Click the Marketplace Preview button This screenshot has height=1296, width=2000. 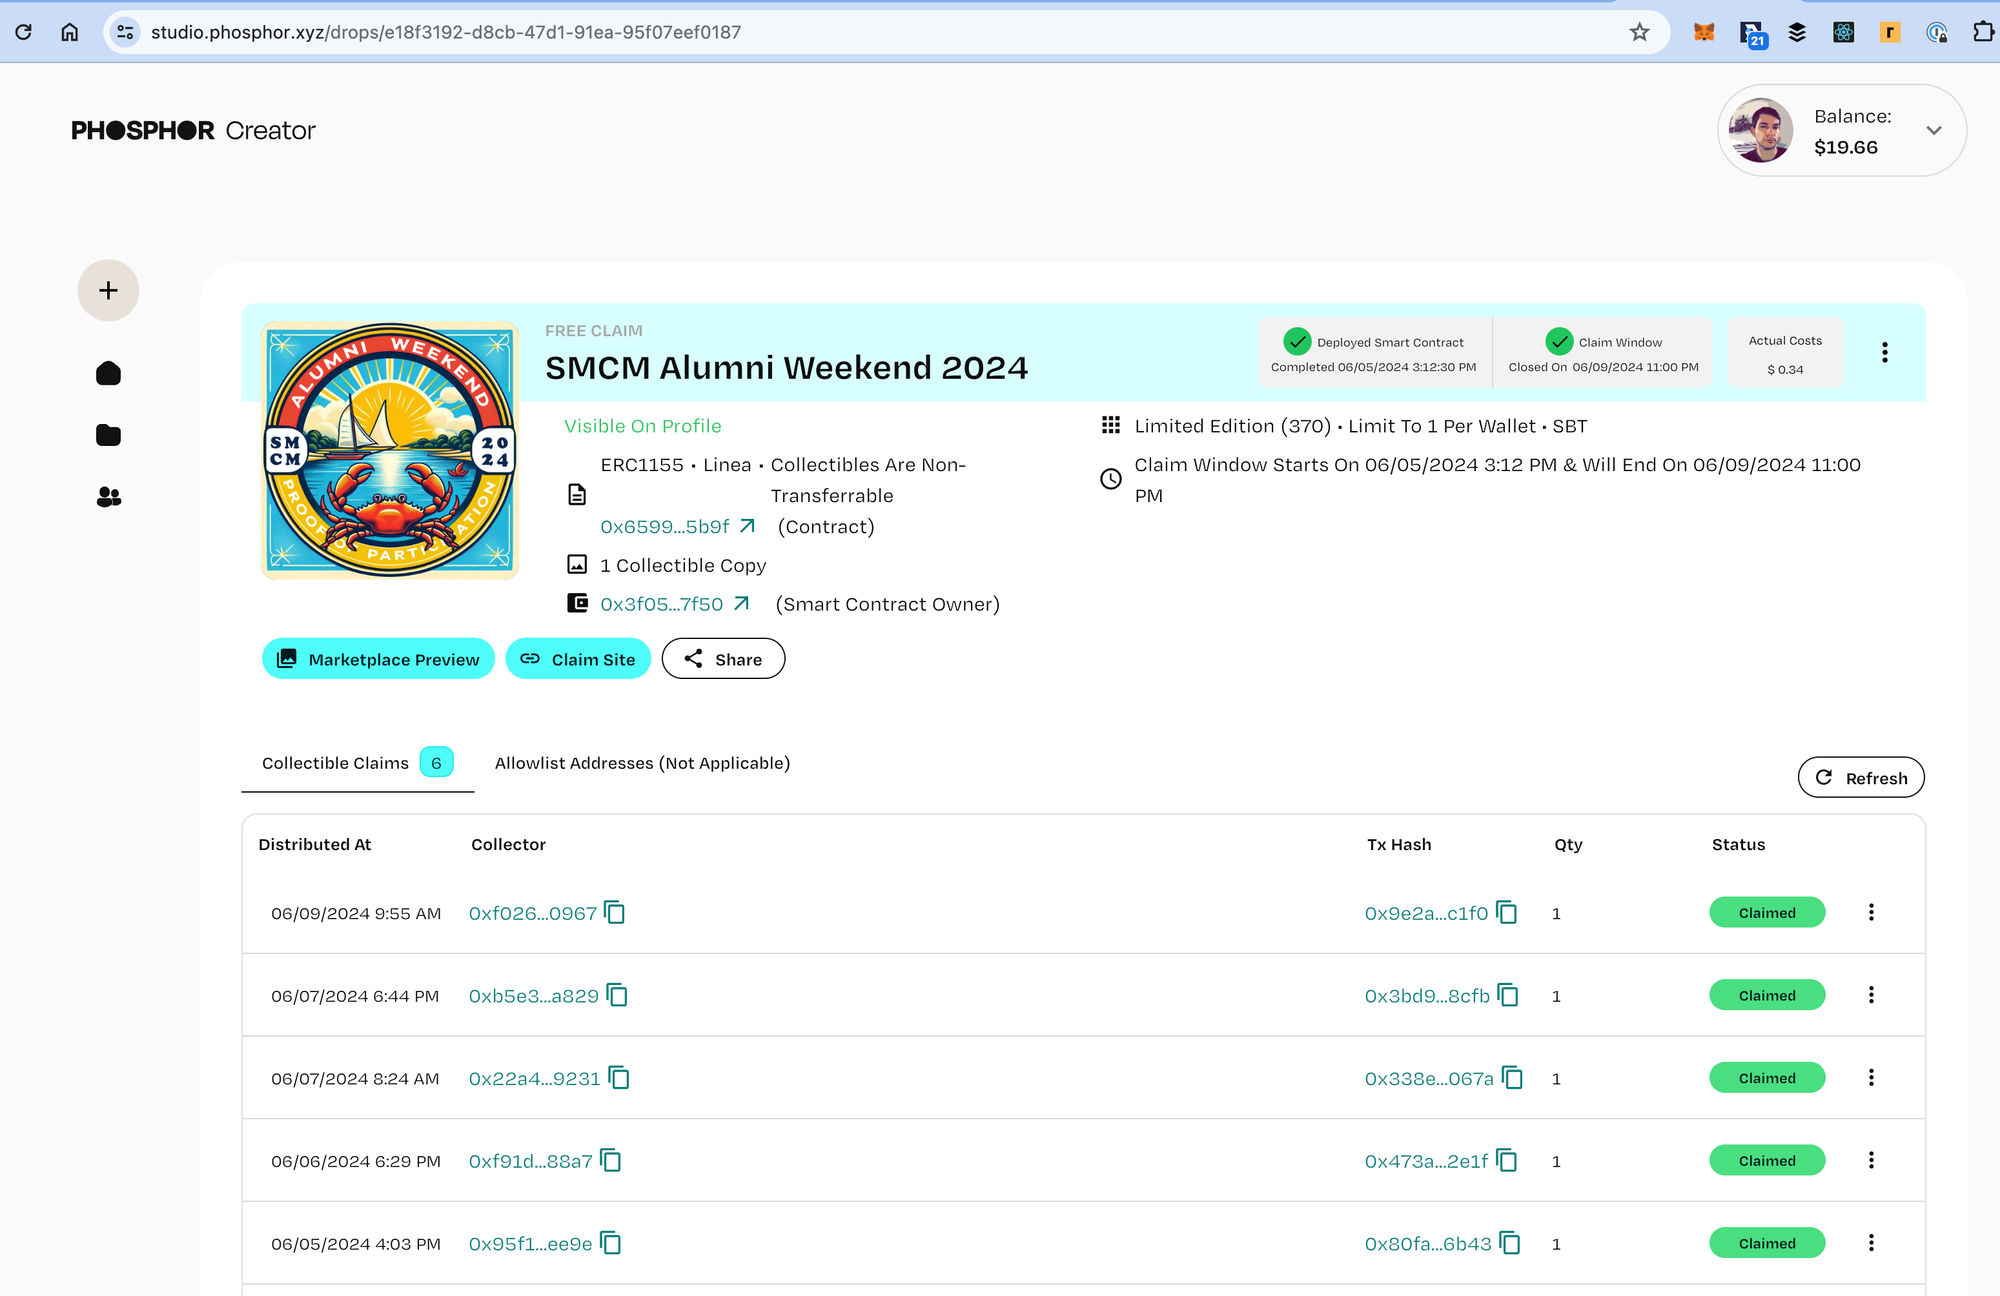[379, 659]
